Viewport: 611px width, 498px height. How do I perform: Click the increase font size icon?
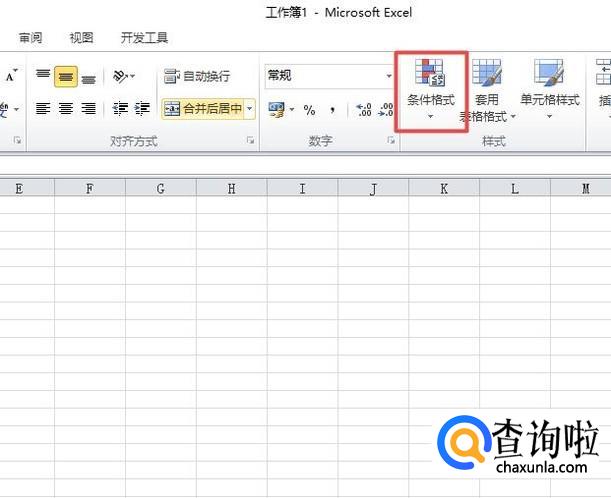pos(11,76)
